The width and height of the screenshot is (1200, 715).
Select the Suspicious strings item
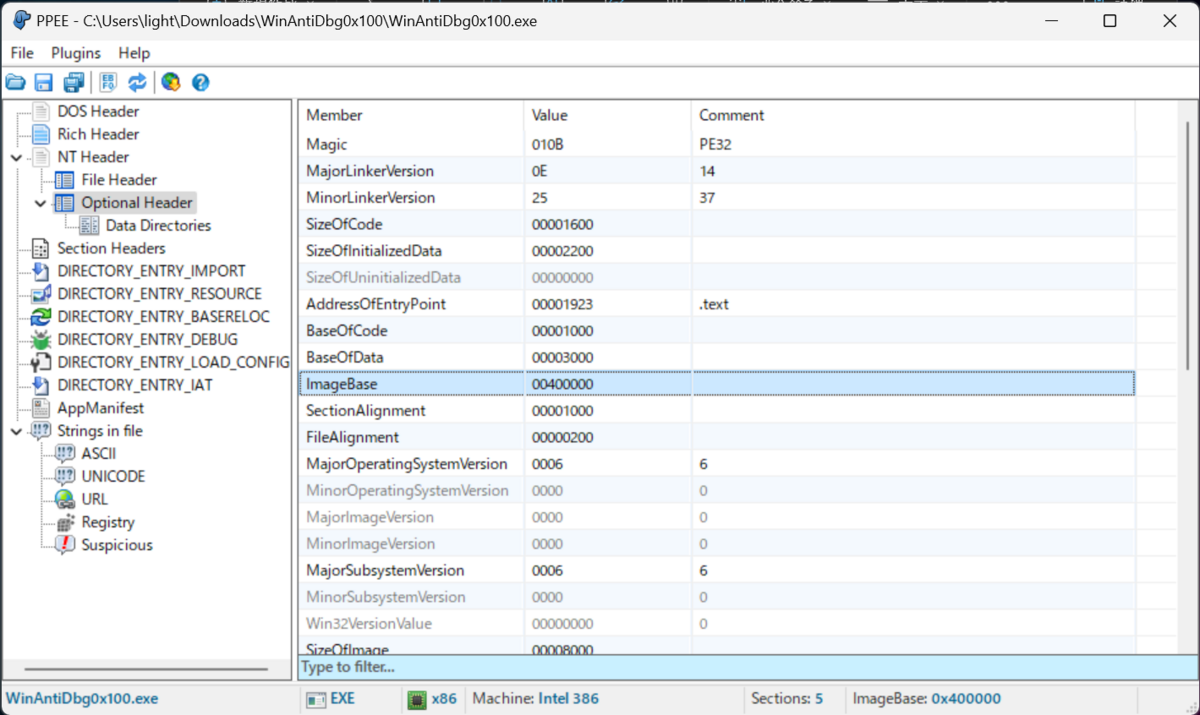tap(120, 544)
